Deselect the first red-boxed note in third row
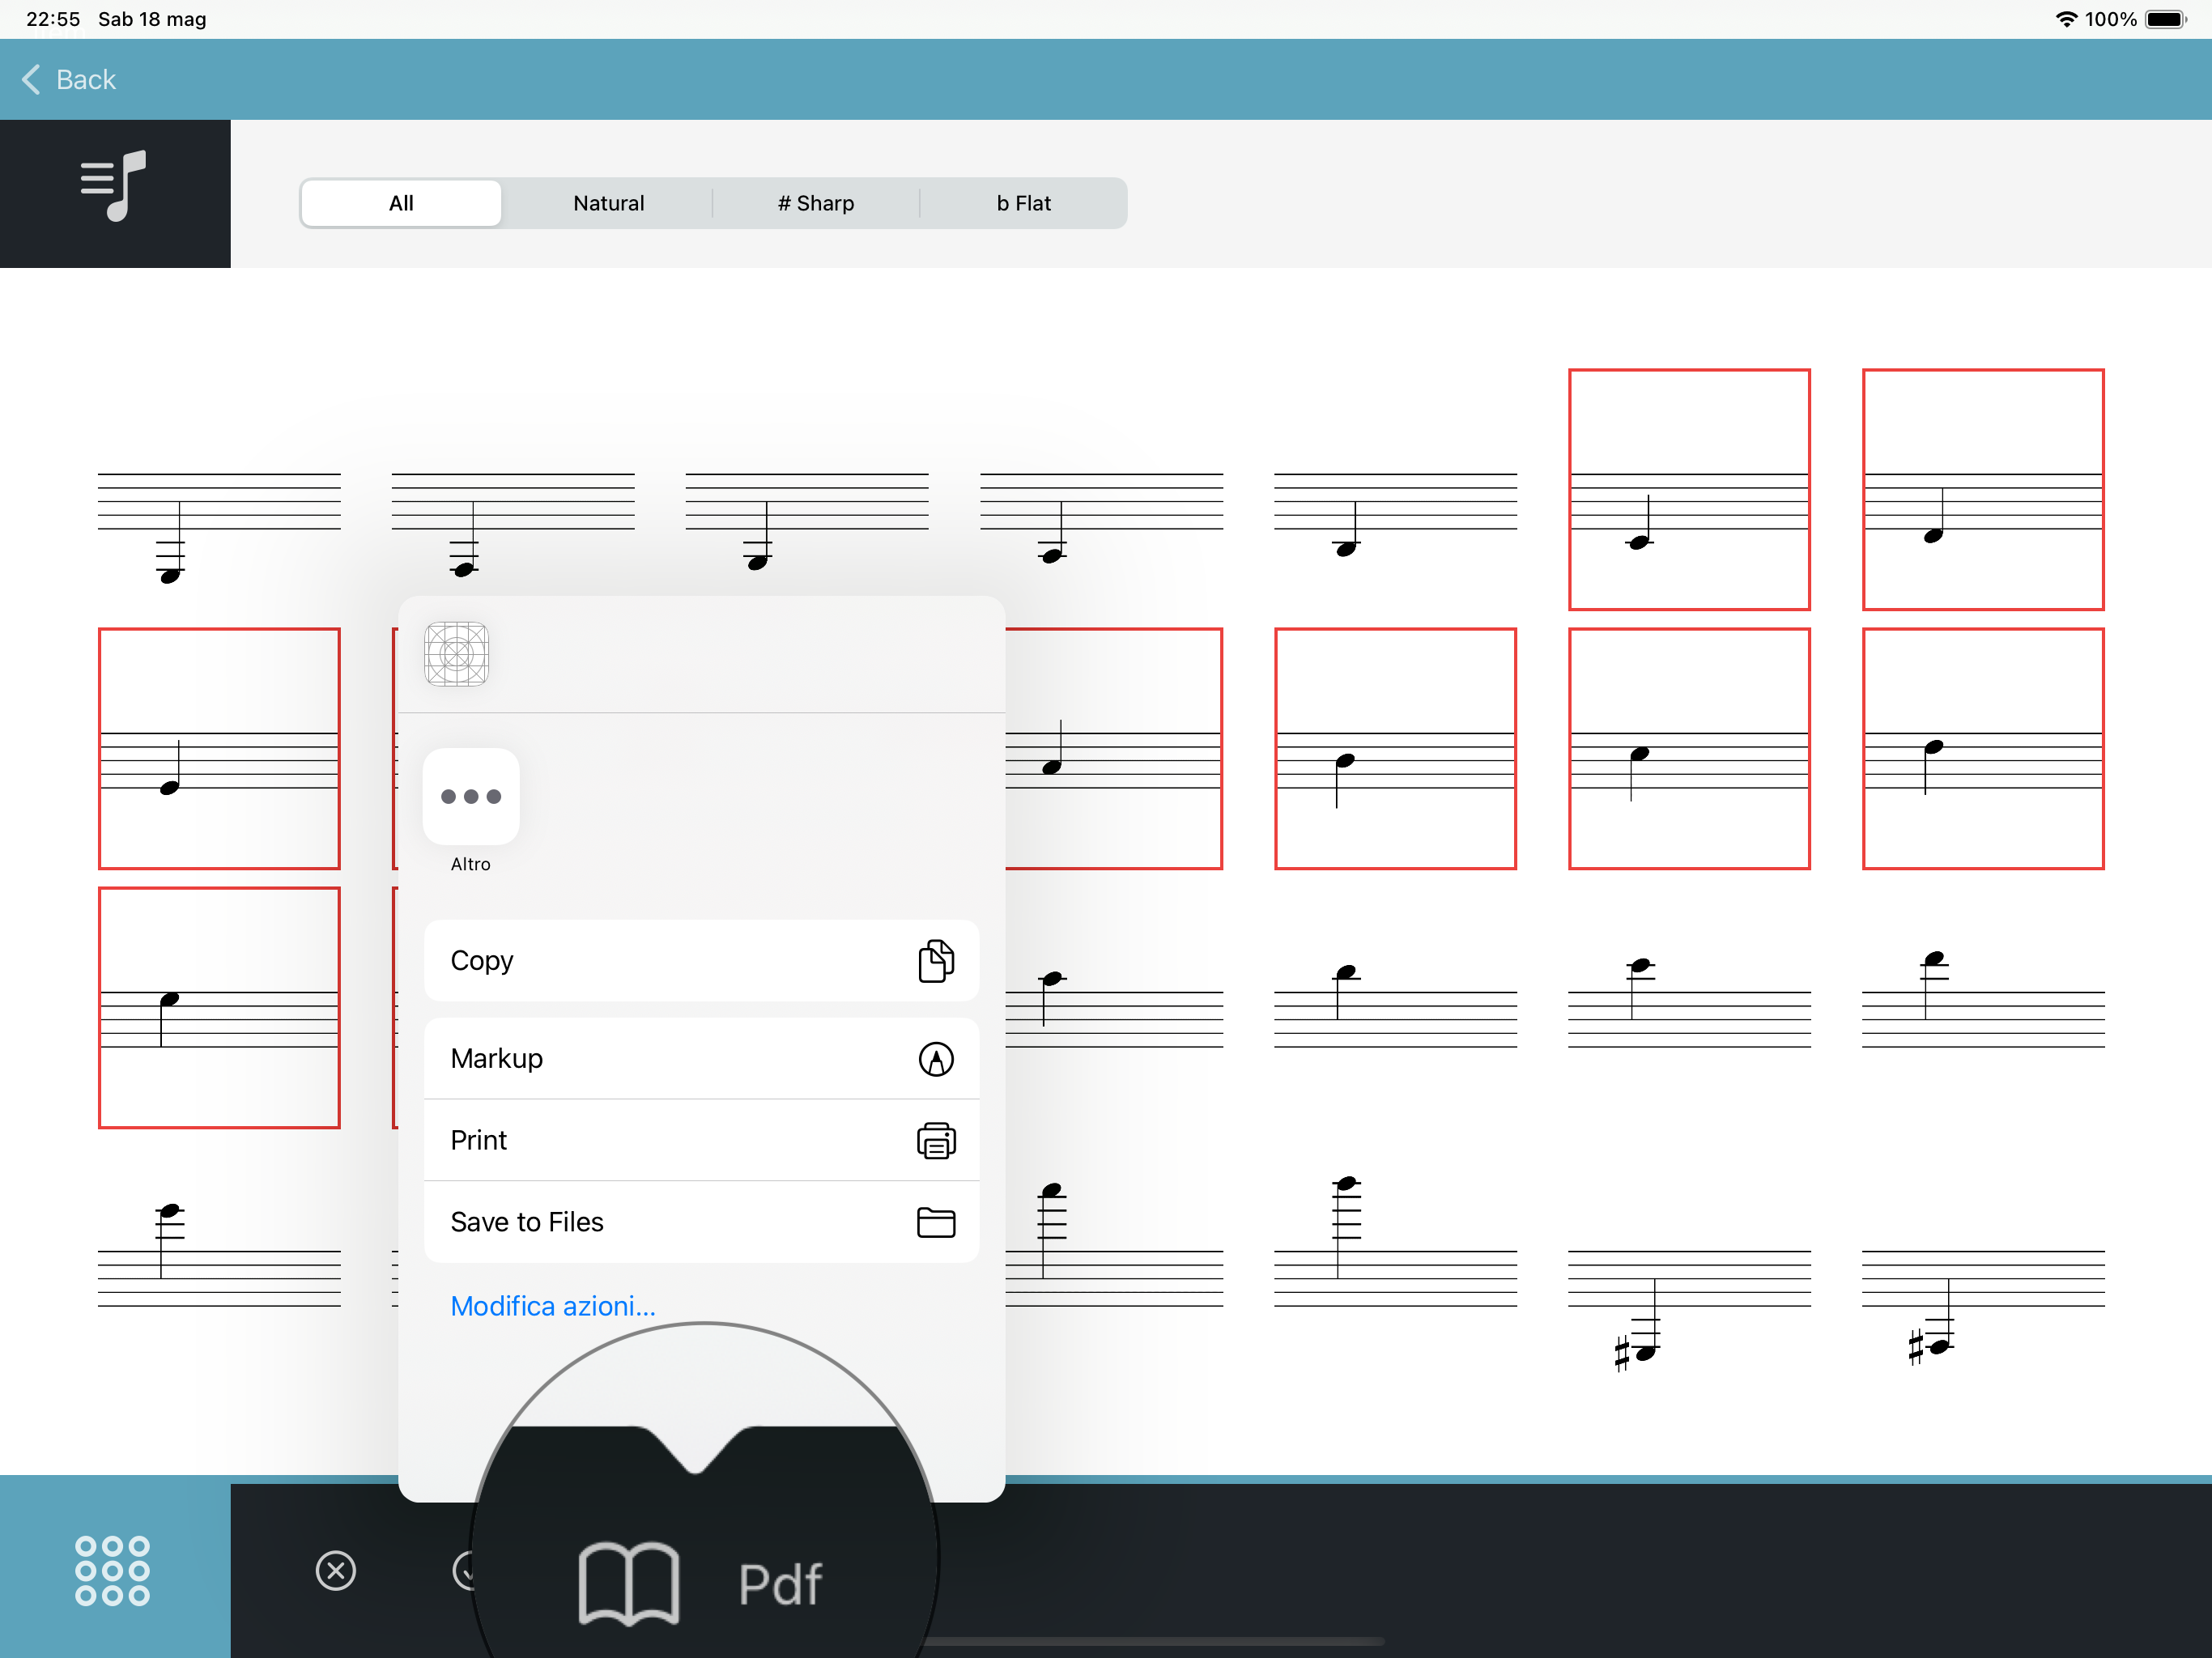Image resolution: width=2212 pixels, height=1658 pixels. [219, 1008]
